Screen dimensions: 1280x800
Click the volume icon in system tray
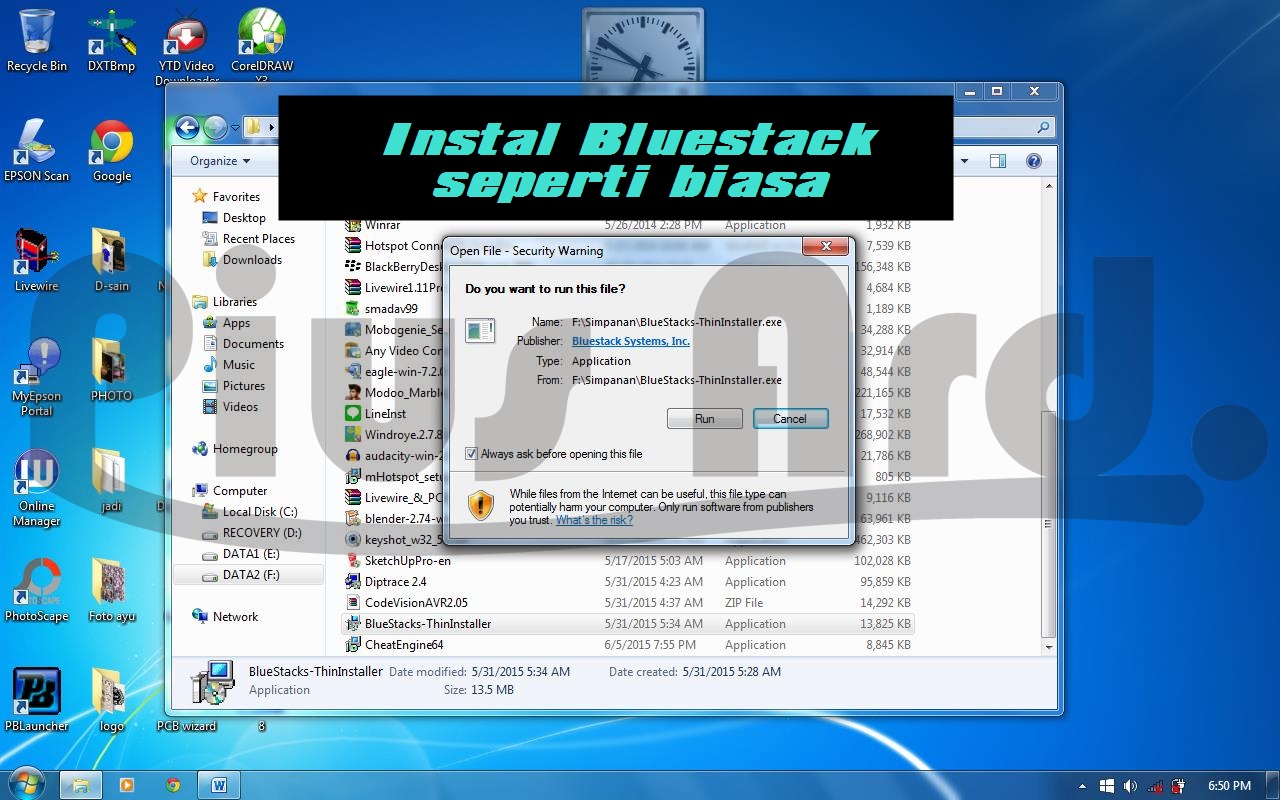pos(1130,786)
